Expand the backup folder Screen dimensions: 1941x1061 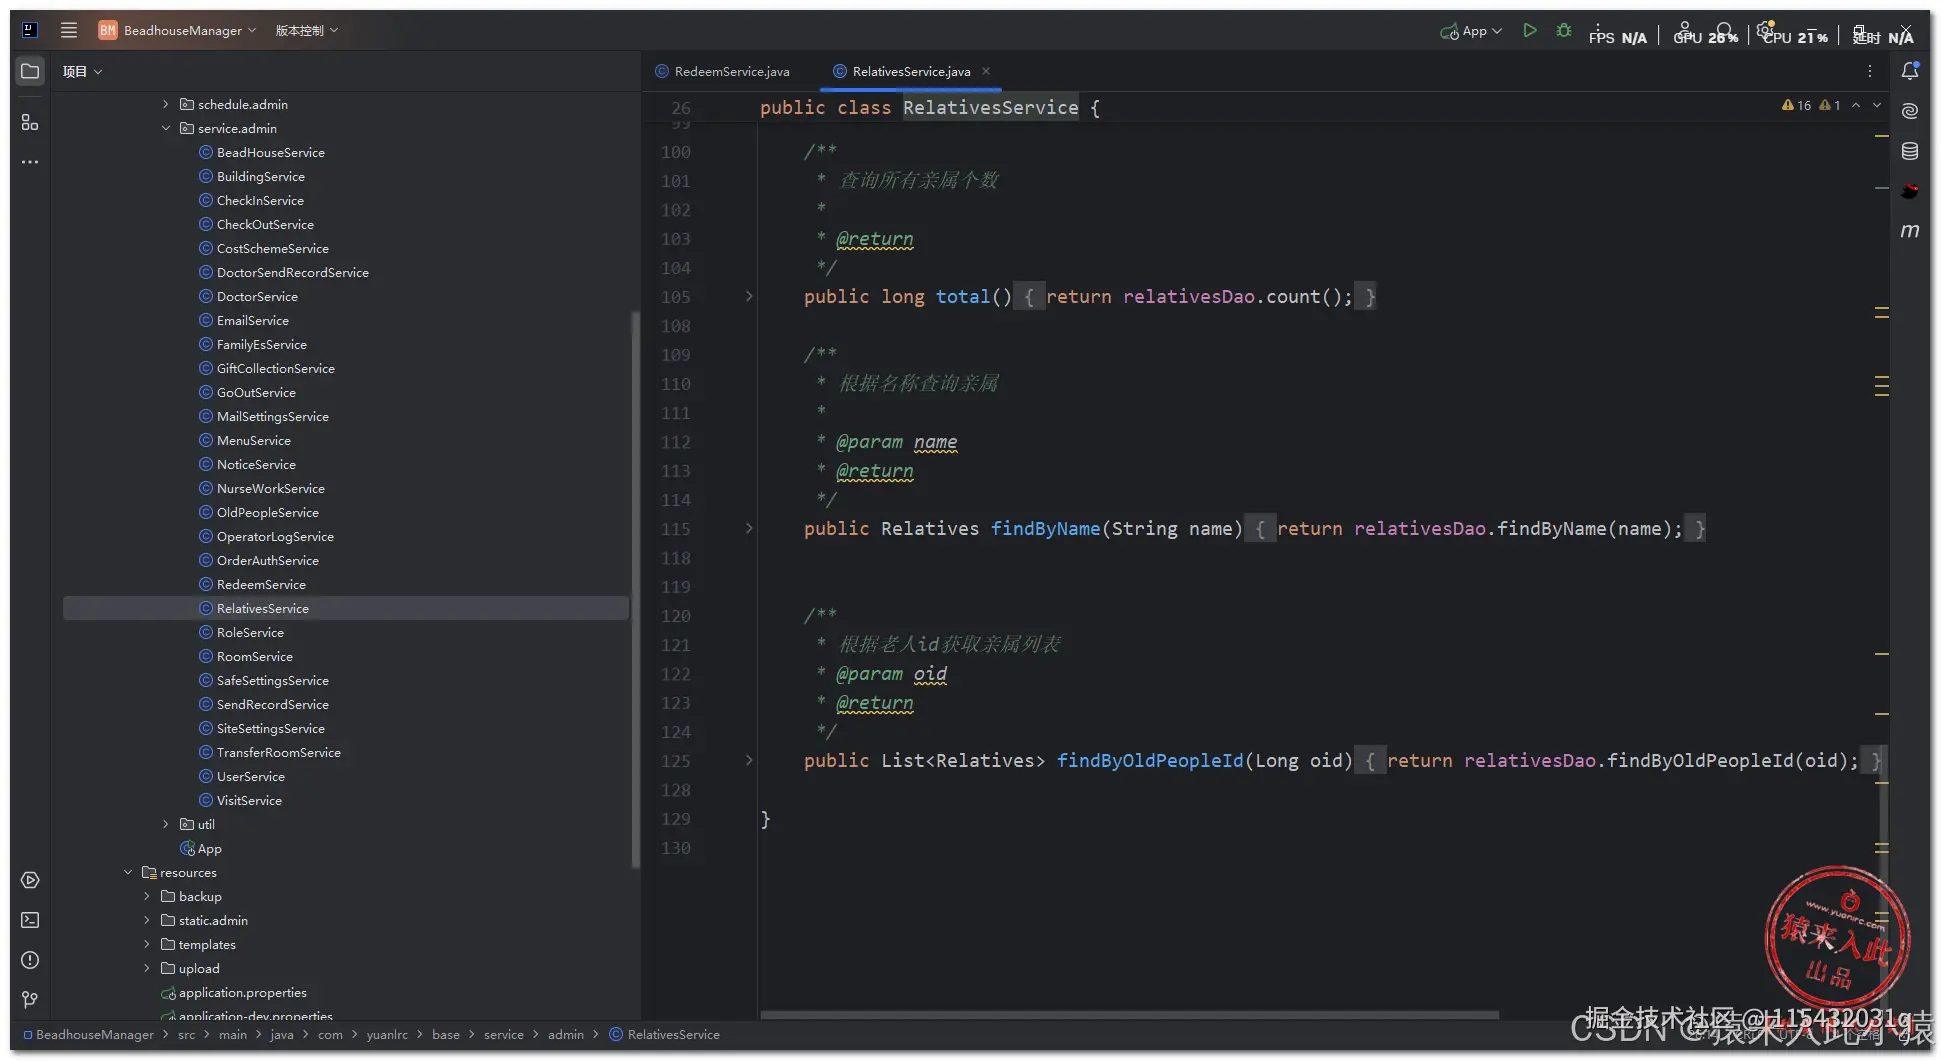[x=147, y=896]
